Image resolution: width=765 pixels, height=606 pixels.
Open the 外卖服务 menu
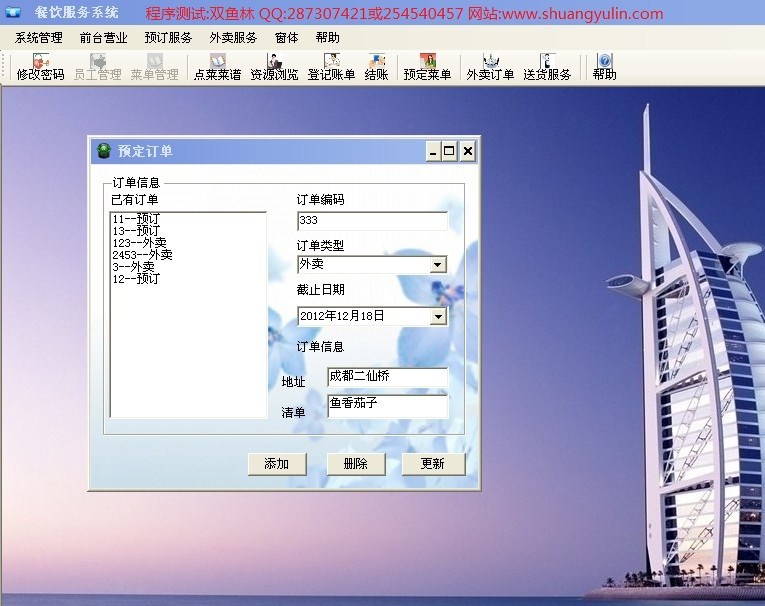click(x=233, y=38)
